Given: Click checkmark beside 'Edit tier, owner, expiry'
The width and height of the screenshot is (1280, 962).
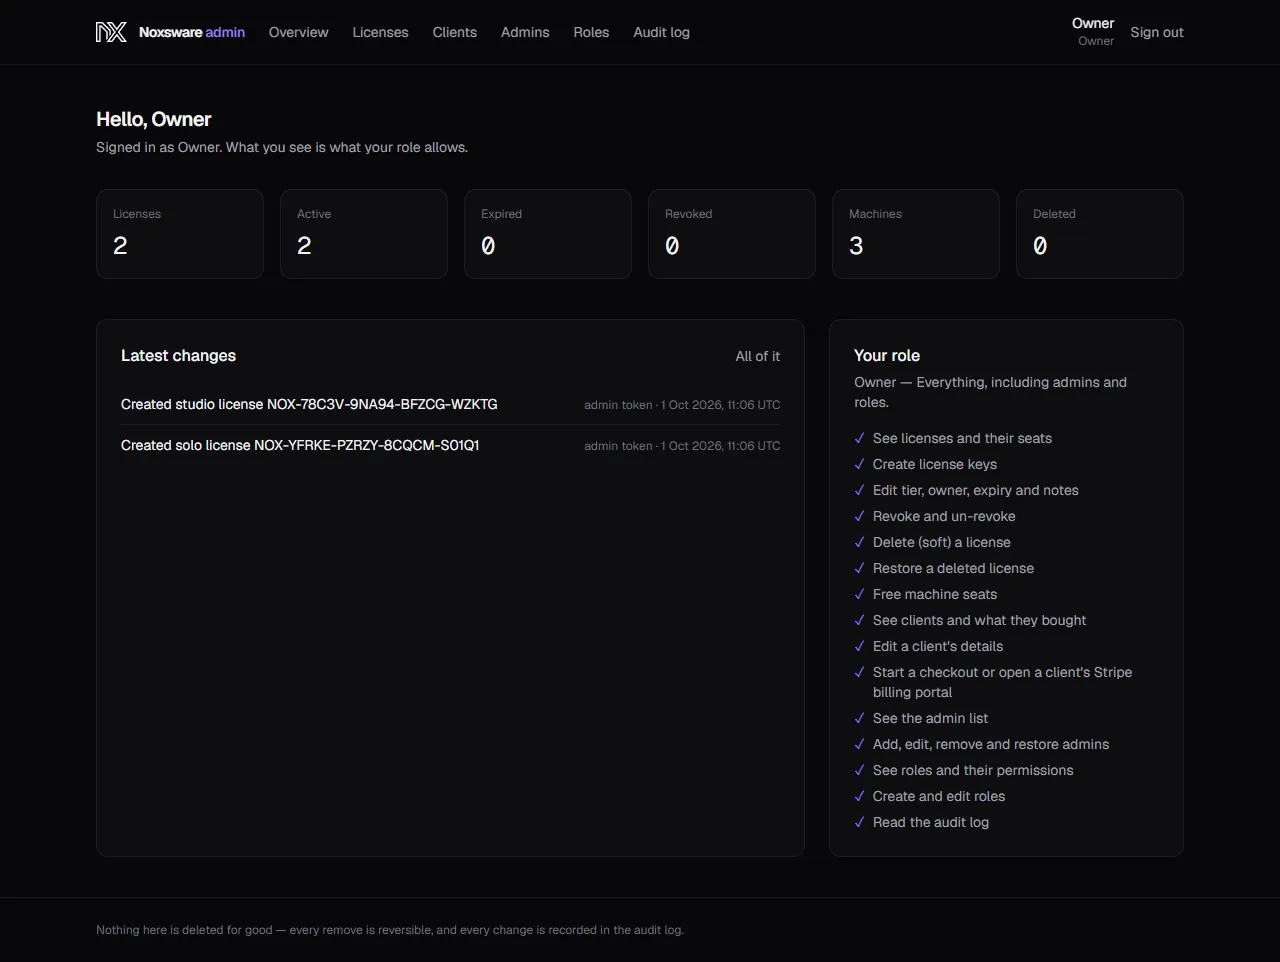Looking at the screenshot, I should click(859, 490).
